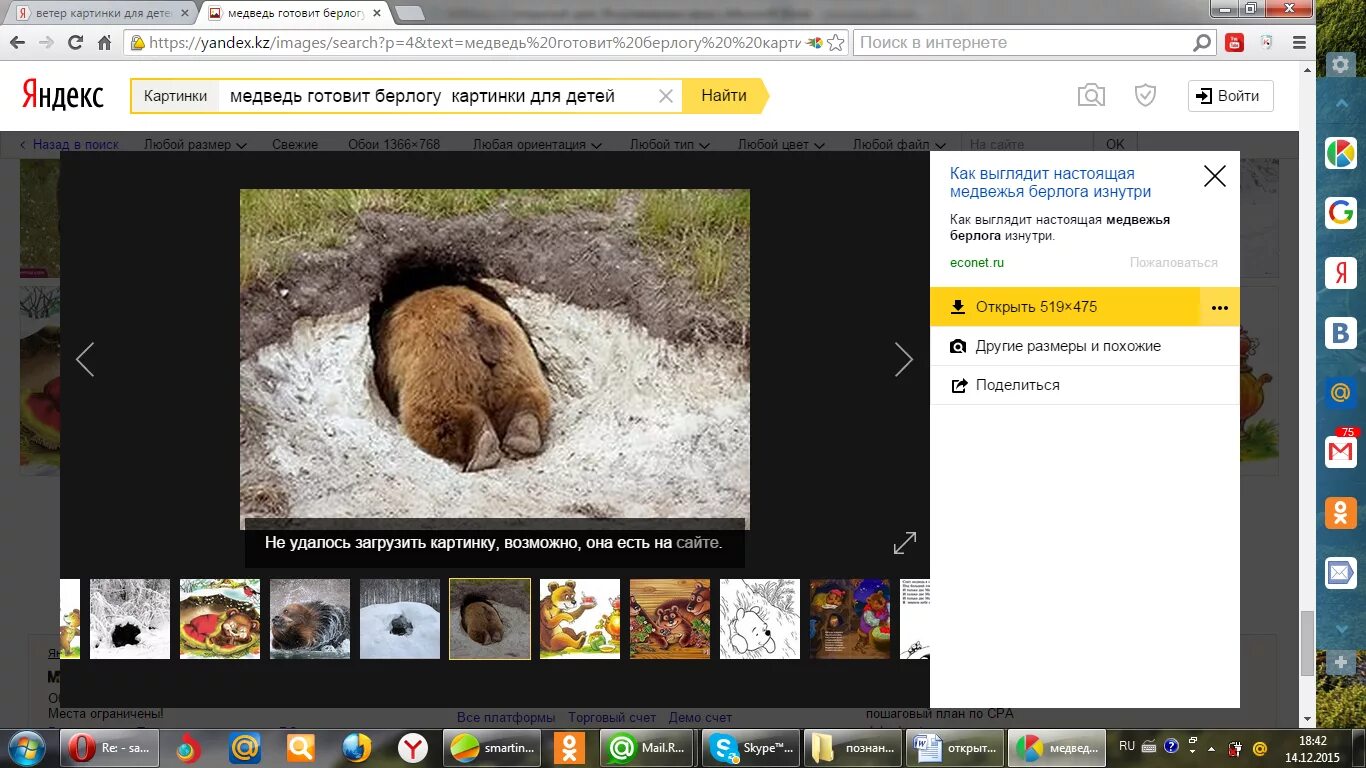Viewport: 1366px width, 768px height.
Task: Open the Windows Start button
Action: tap(27, 747)
